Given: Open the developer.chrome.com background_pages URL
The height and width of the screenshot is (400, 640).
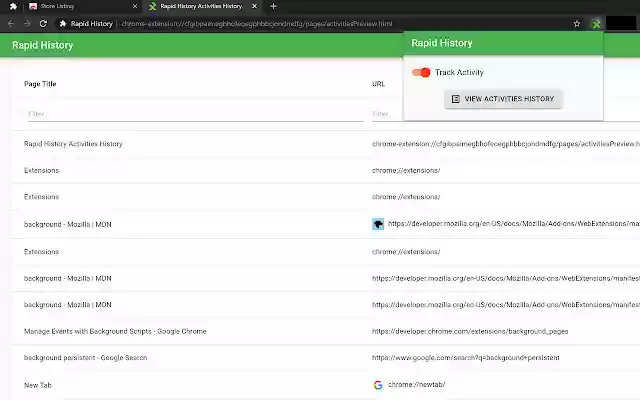Looking at the screenshot, I should [x=470, y=331].
